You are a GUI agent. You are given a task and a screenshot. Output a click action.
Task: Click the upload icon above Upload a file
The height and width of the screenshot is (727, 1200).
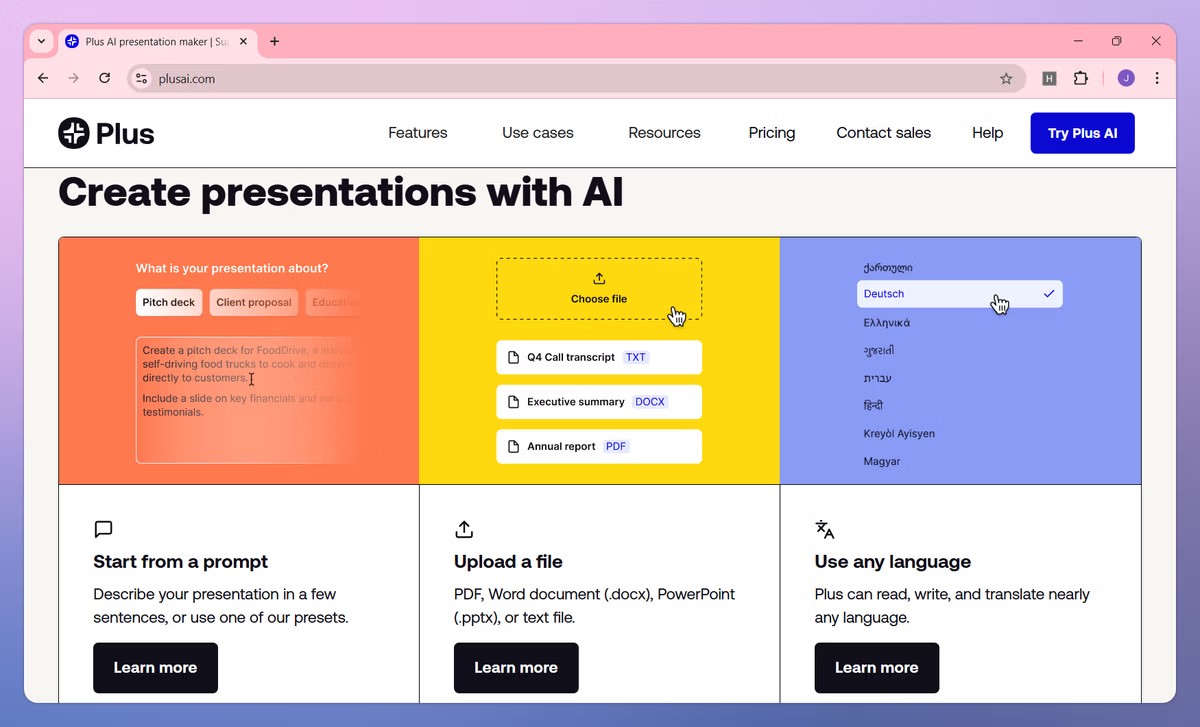click(x=463, y=529)
